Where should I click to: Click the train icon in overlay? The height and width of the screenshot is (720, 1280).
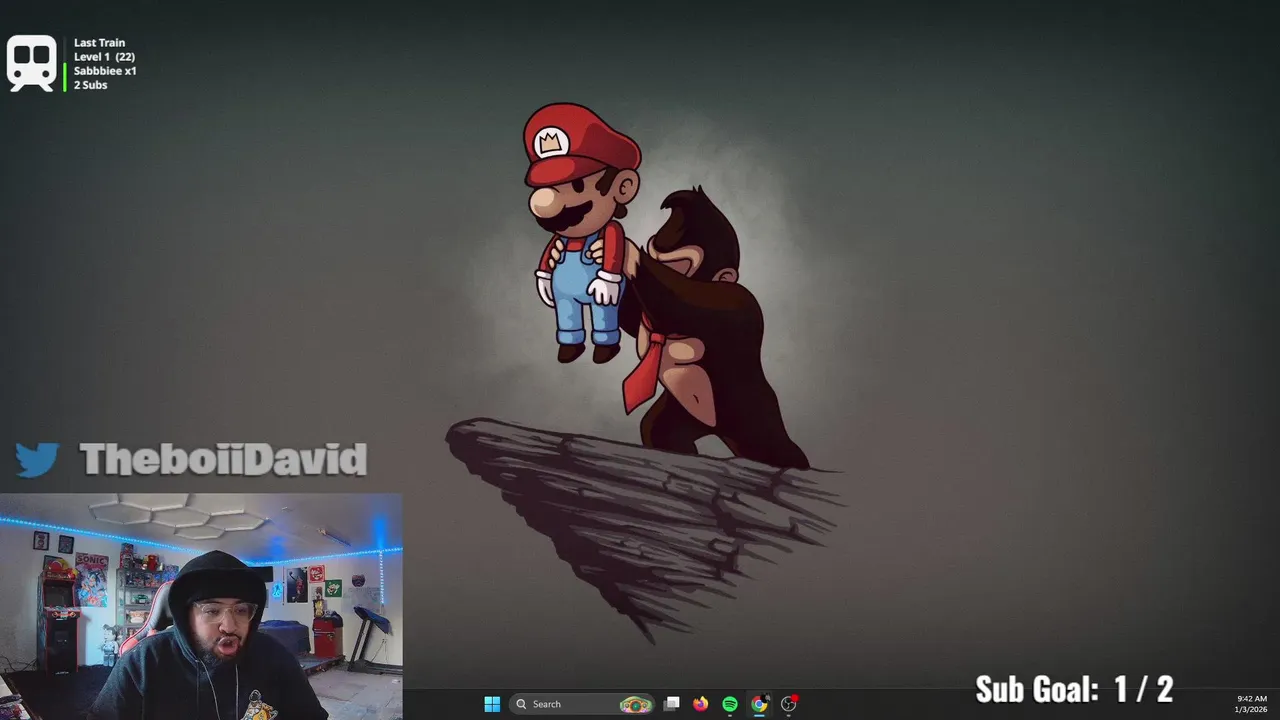[31, 63]
